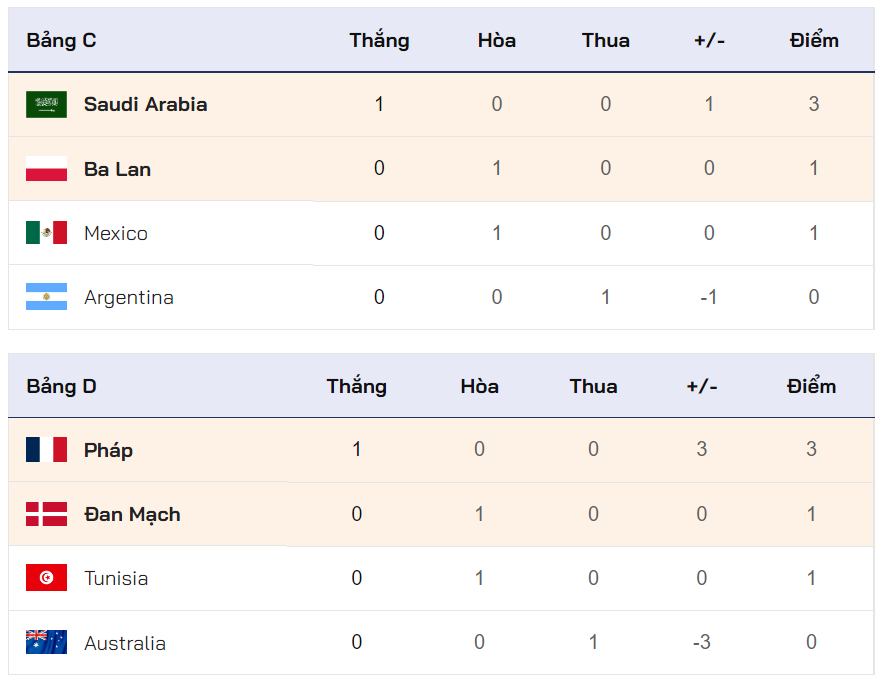This screenshot has width=880, height=681.
Task: Open the Pháp team link
Action: (x=108, y=450)
